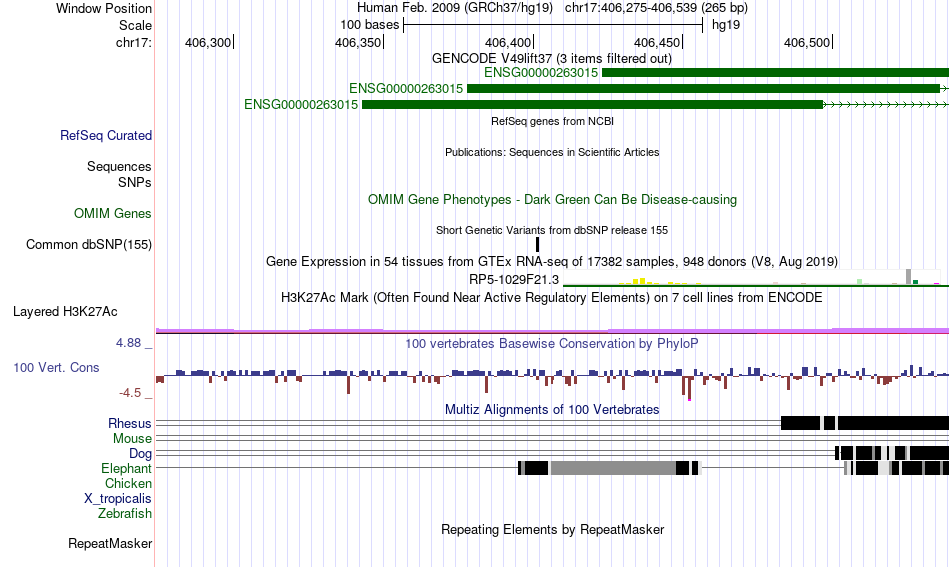Click the 'Window Position' track label
The height and width of the screenshot is (567, 950).
[x=104, y=8]
